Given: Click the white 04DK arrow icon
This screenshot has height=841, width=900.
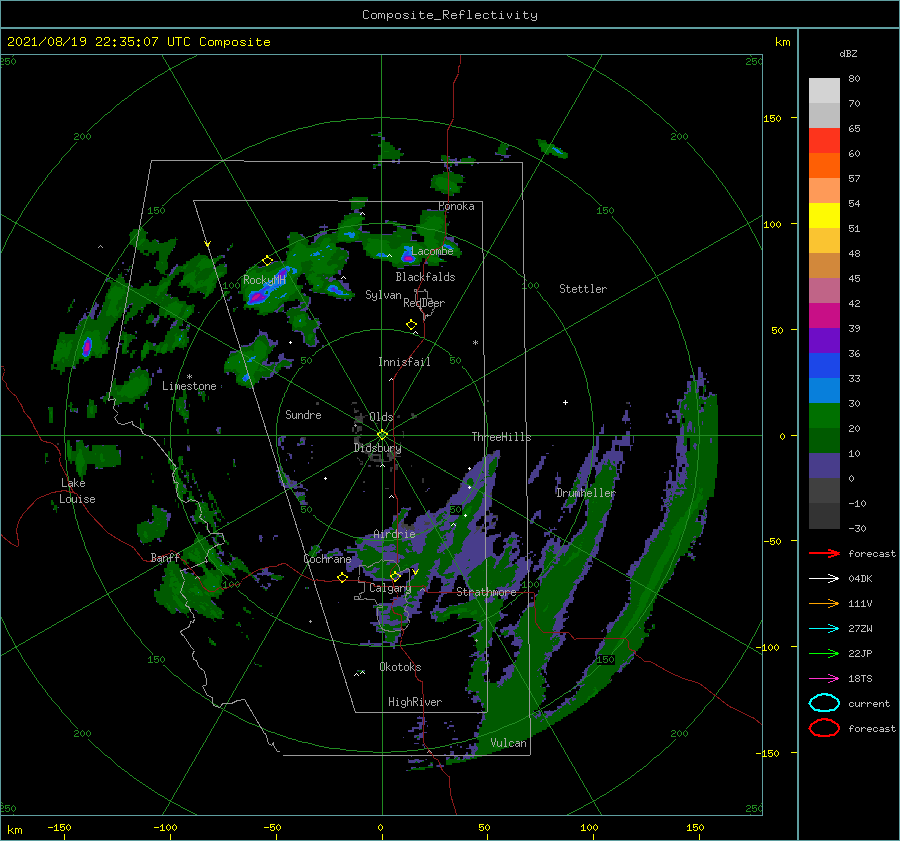Looking at the screenshot, I should point(824,579).
